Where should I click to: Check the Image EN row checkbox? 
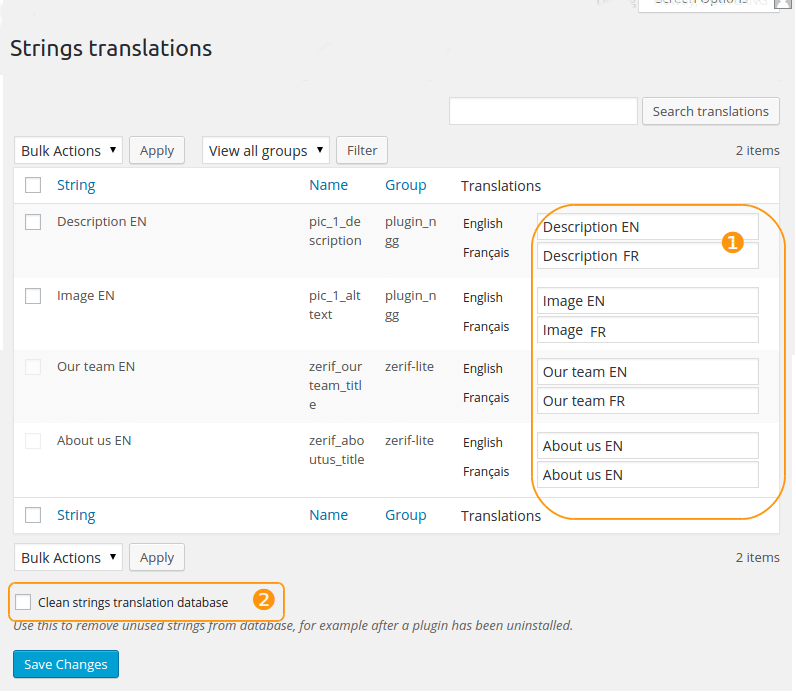[x=33, y=296]
